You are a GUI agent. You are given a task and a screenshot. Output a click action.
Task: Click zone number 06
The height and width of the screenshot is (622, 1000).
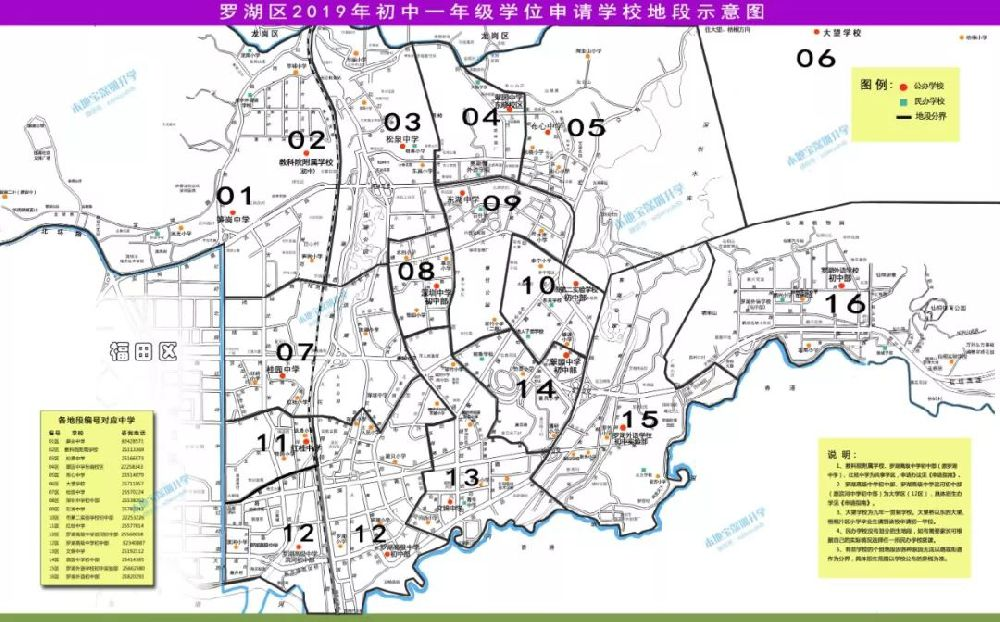(816, 58)
